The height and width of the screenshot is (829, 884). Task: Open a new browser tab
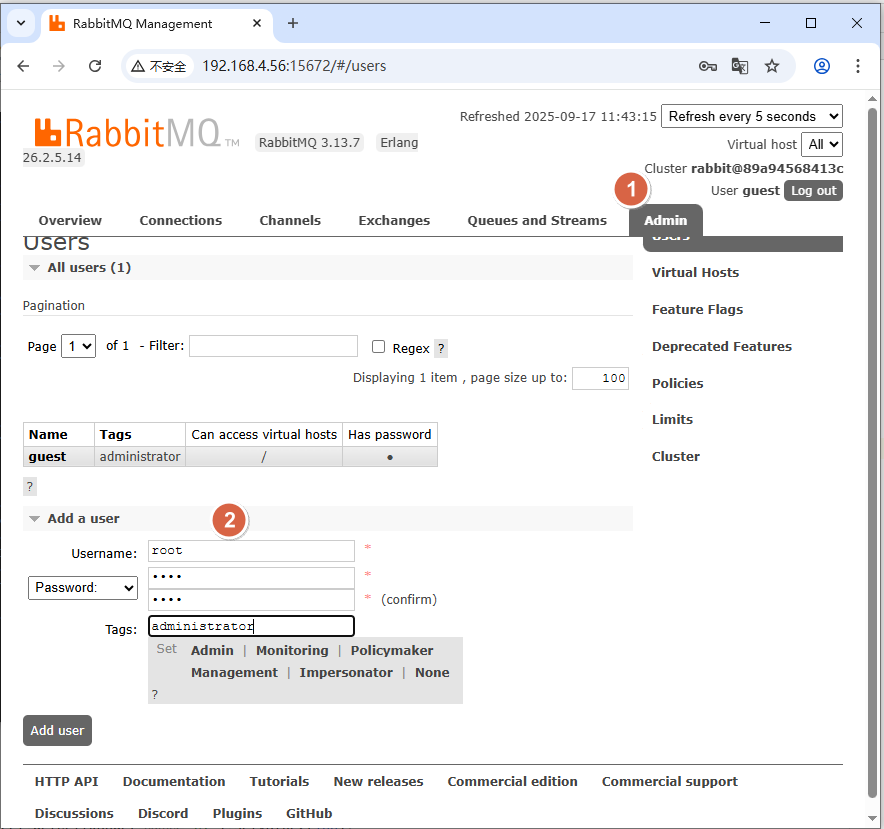293,23
